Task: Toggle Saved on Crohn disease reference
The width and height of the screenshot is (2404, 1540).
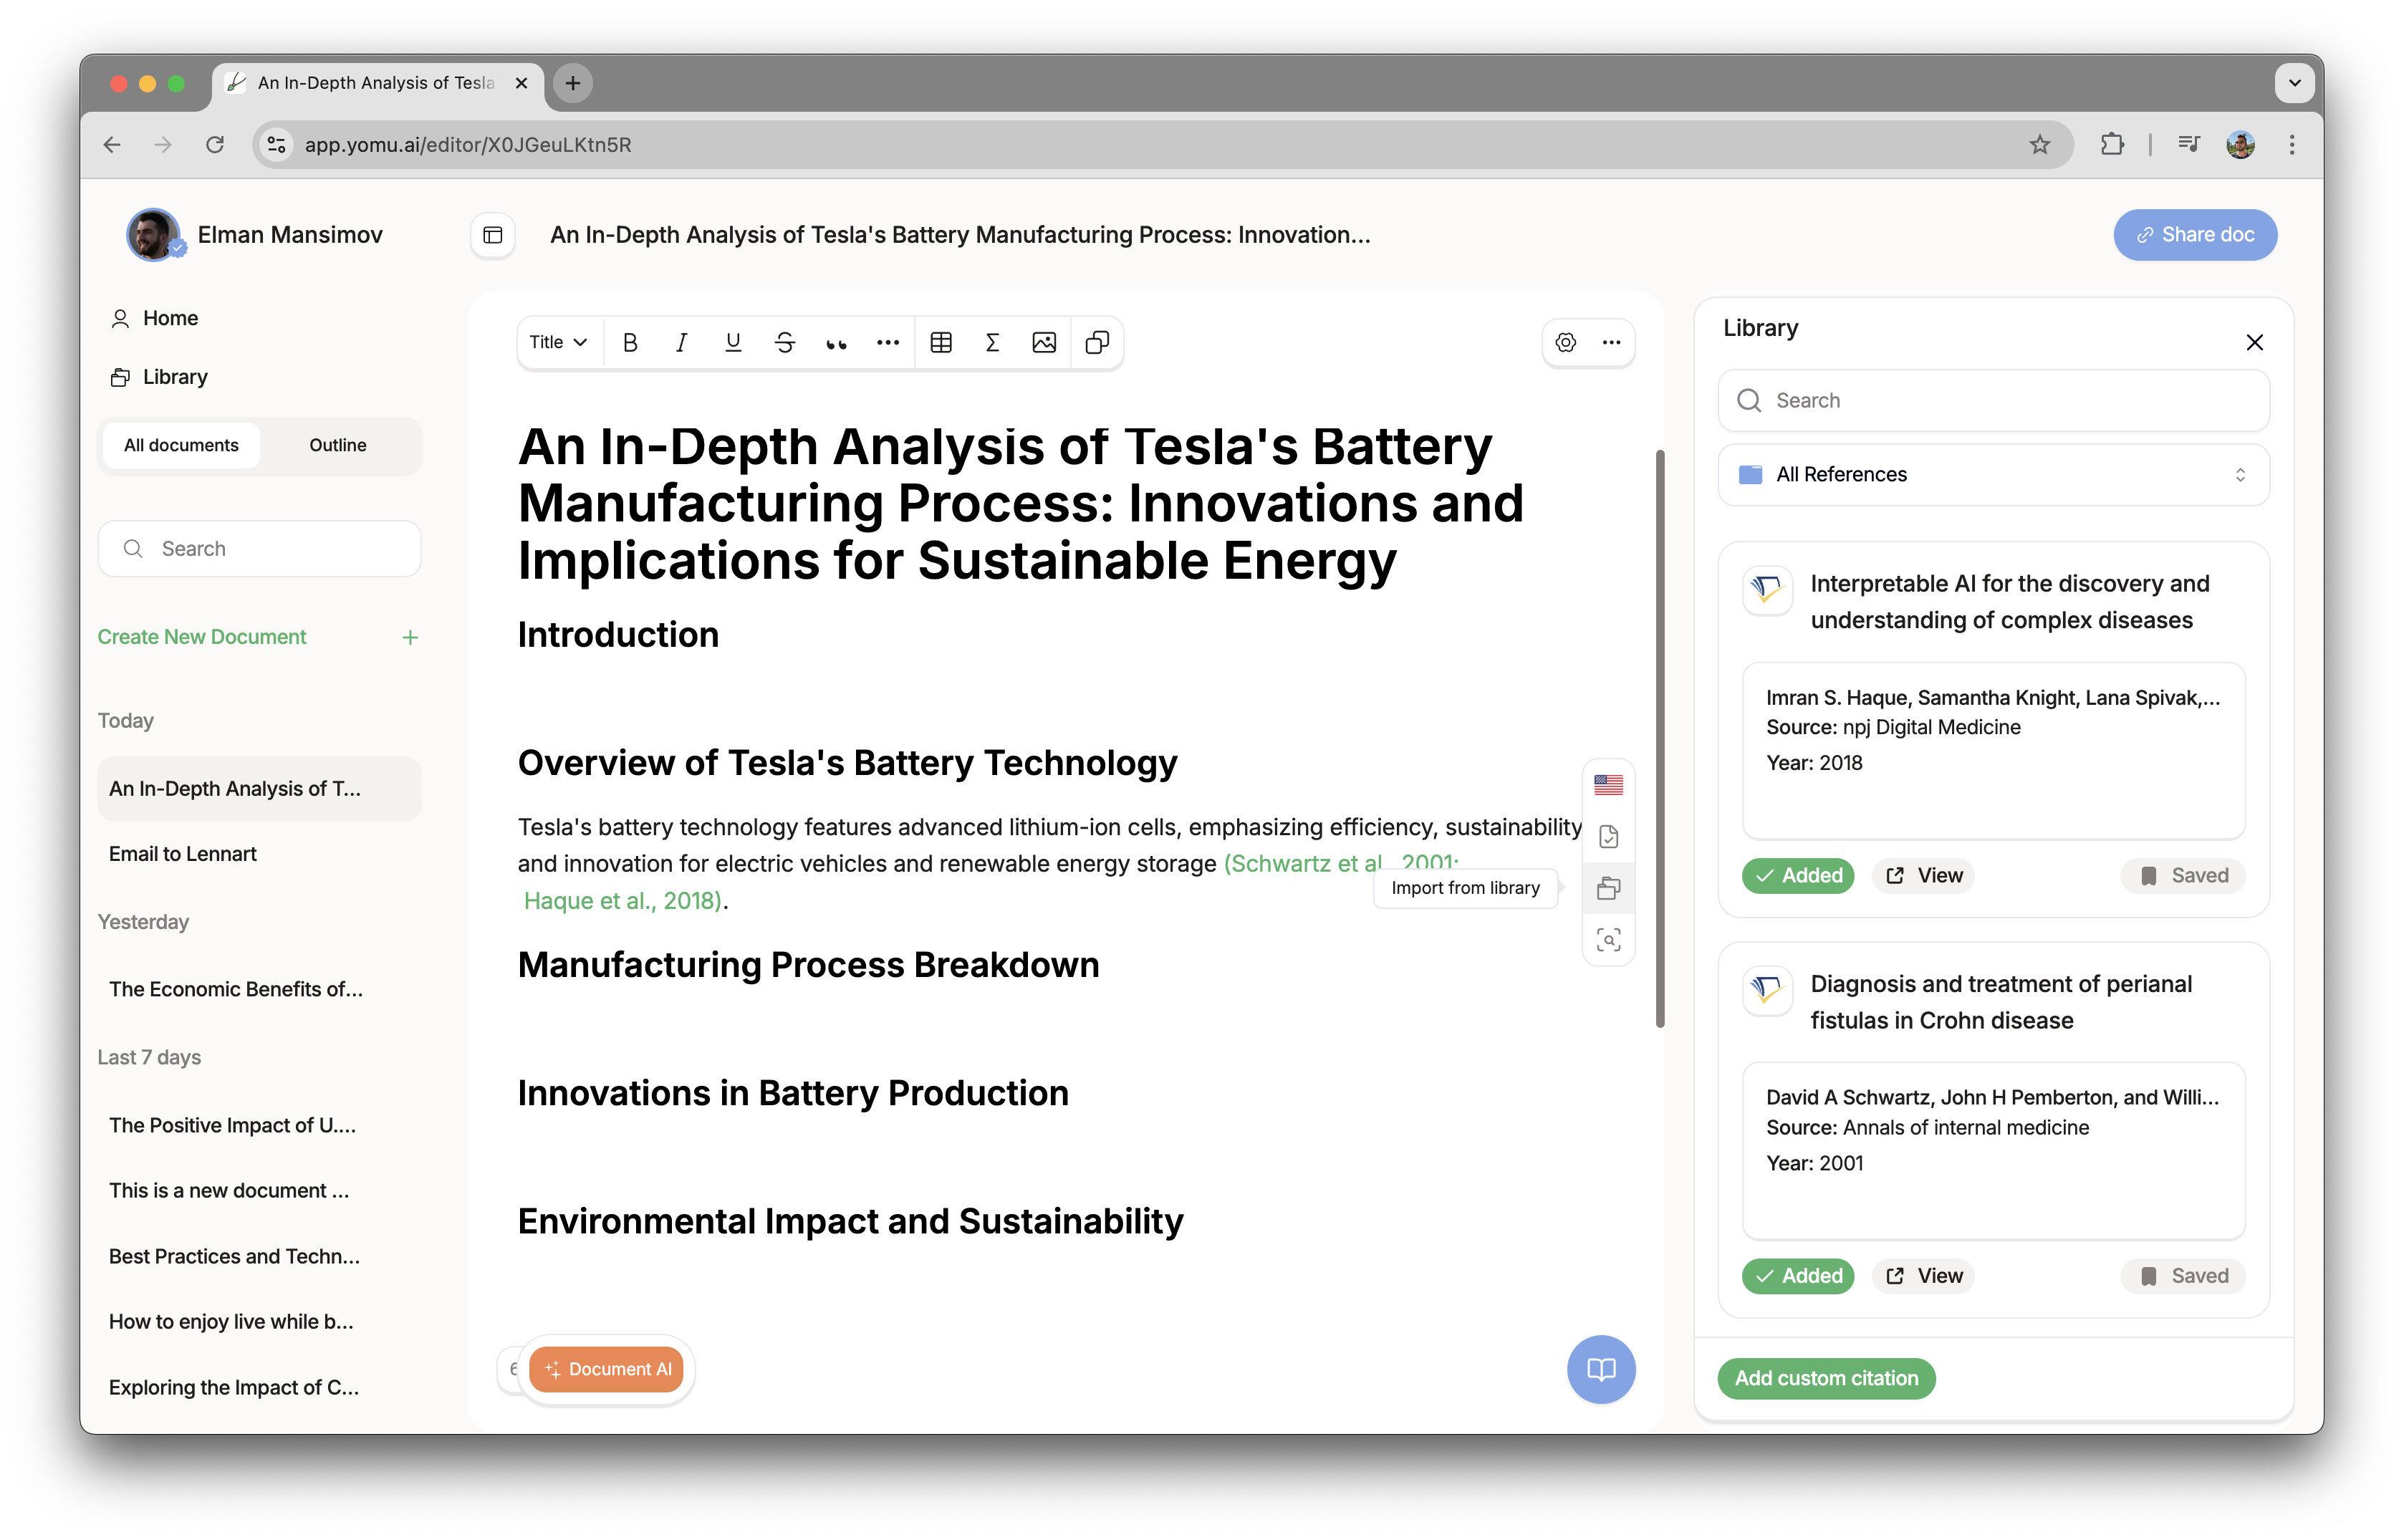Action: click(2184, 1275)
